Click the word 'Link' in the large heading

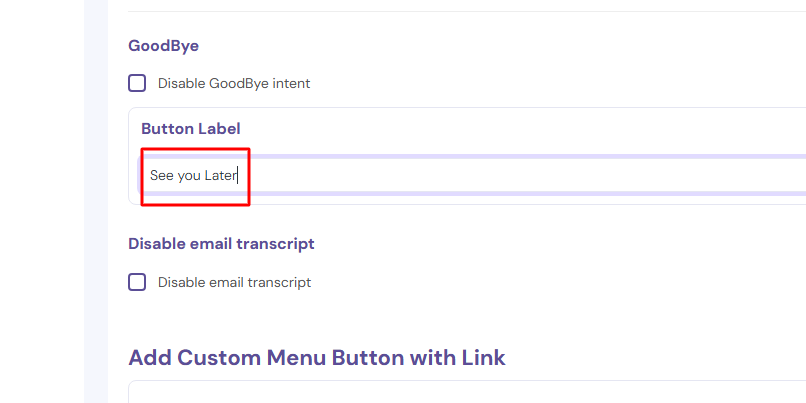click(x=479, y=357)
